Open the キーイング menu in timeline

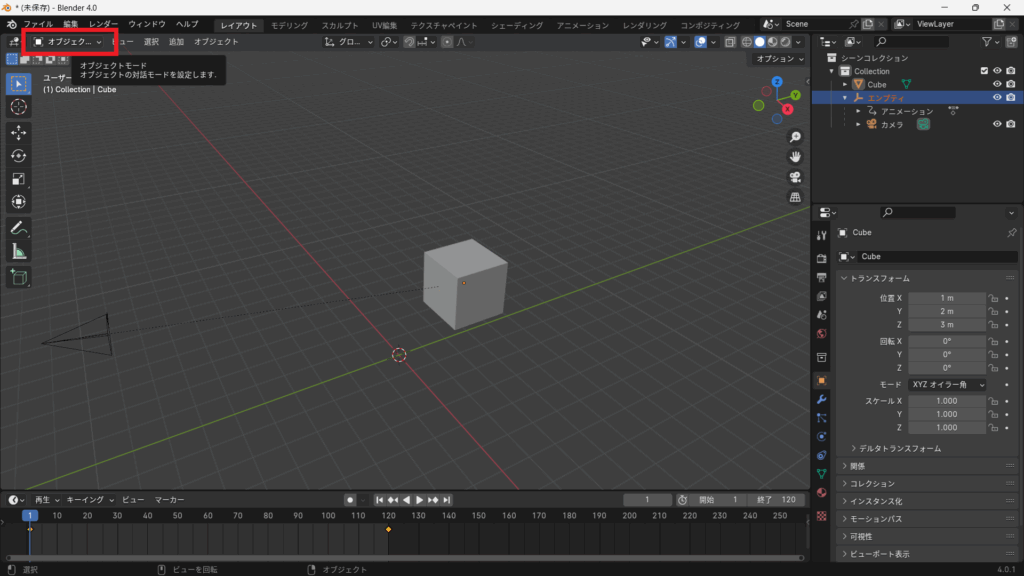coord(88,499)
